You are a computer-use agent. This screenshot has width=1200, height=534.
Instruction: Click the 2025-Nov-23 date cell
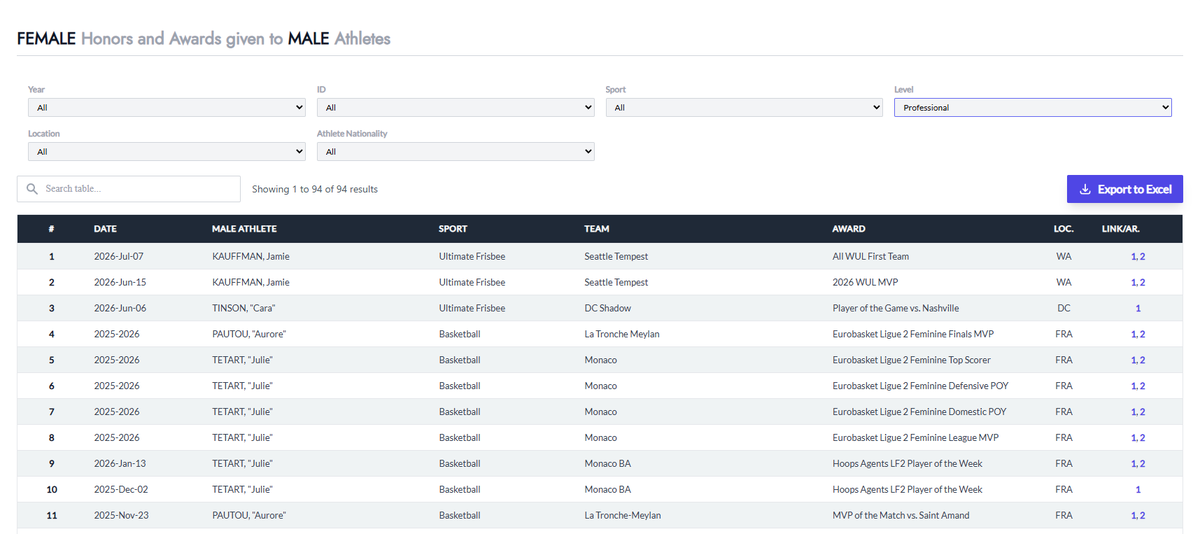[x=120, y=516]
